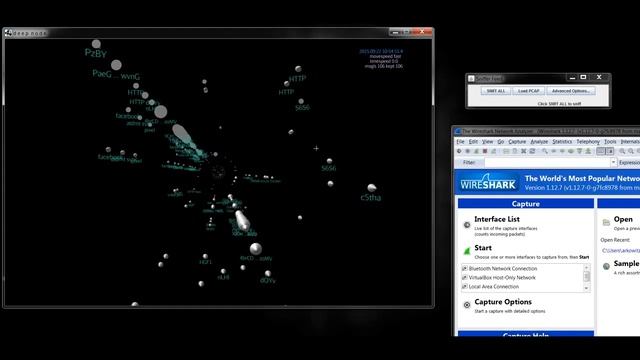The height and width of the screenshot is (360, 640).
Task: Open the Statistics menu in Wireshark
Action: 562,142
